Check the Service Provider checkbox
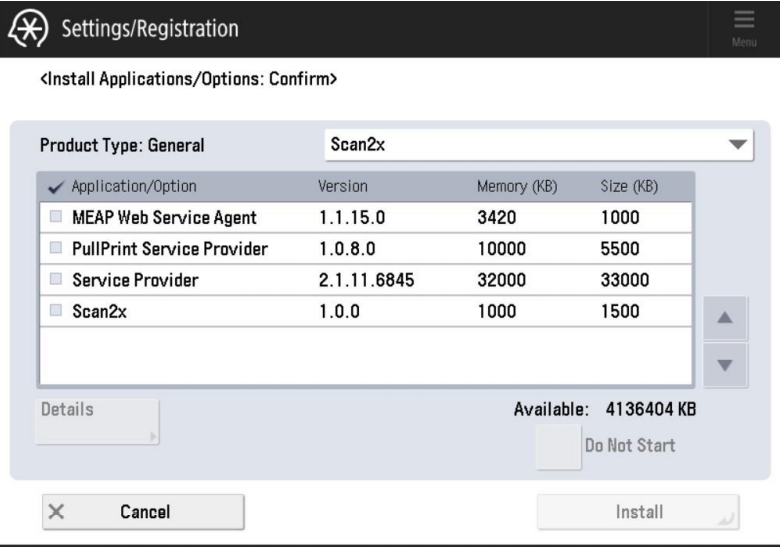Viewport: 782px width, 547px height. point(55,281)
